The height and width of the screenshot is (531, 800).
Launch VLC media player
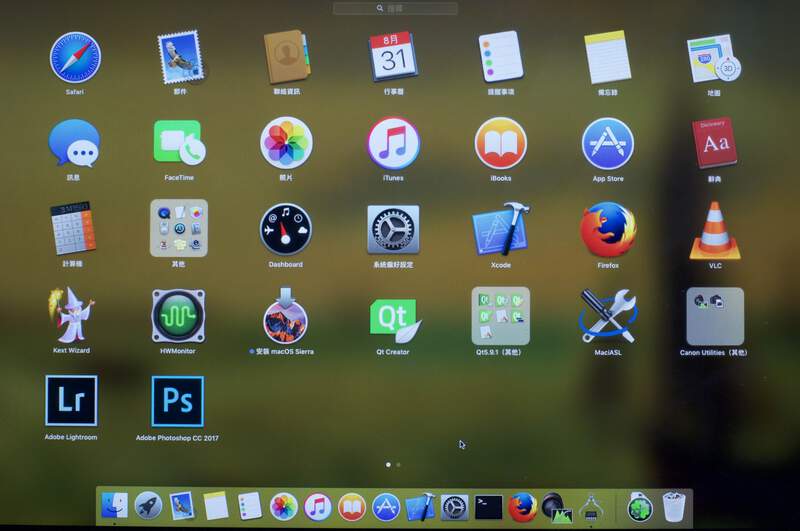(x=715, y=231)
